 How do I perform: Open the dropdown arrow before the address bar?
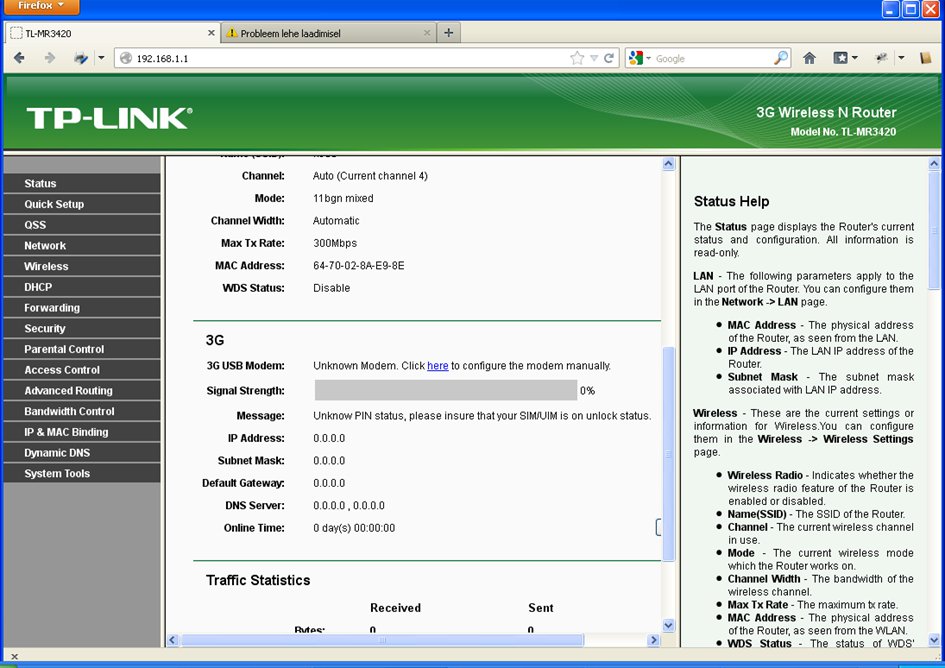point(101,58)
